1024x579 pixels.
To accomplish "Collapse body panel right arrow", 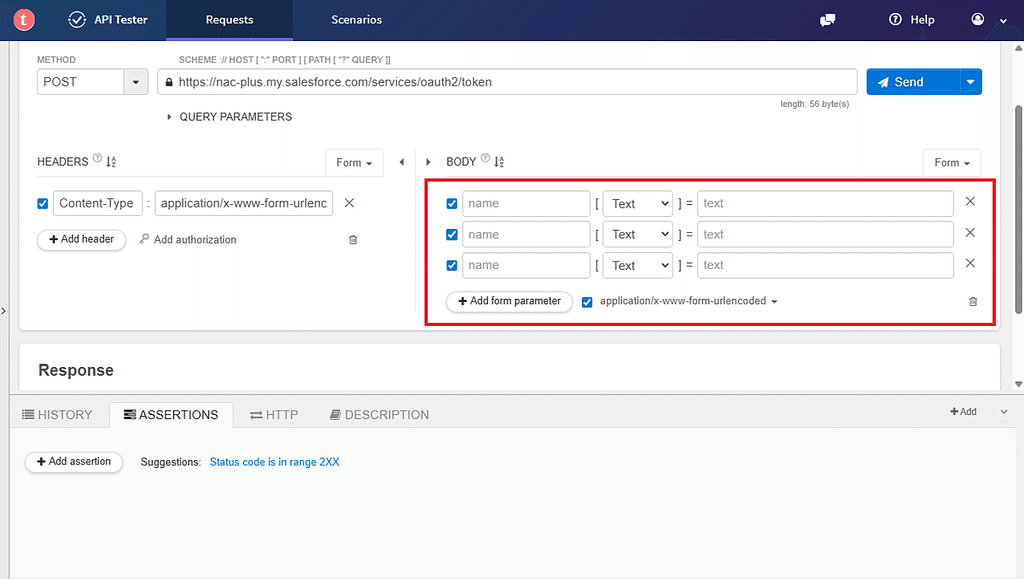I will [428, 162].
